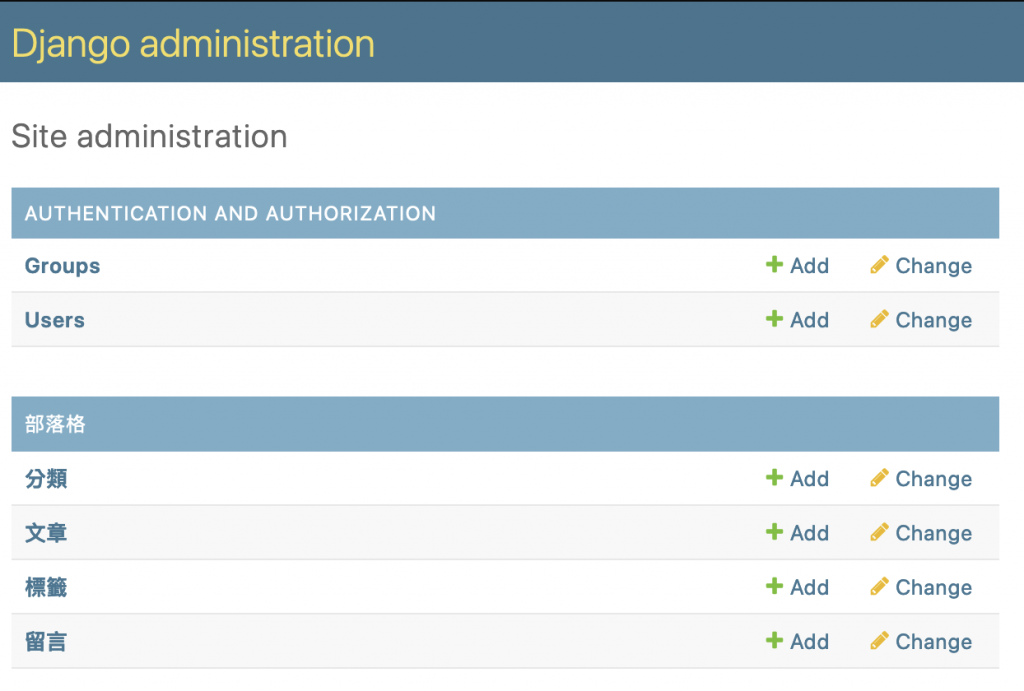Open the Authentication and Authorization section header
This screenshot has height=691, width=1024.
[230, 214]
